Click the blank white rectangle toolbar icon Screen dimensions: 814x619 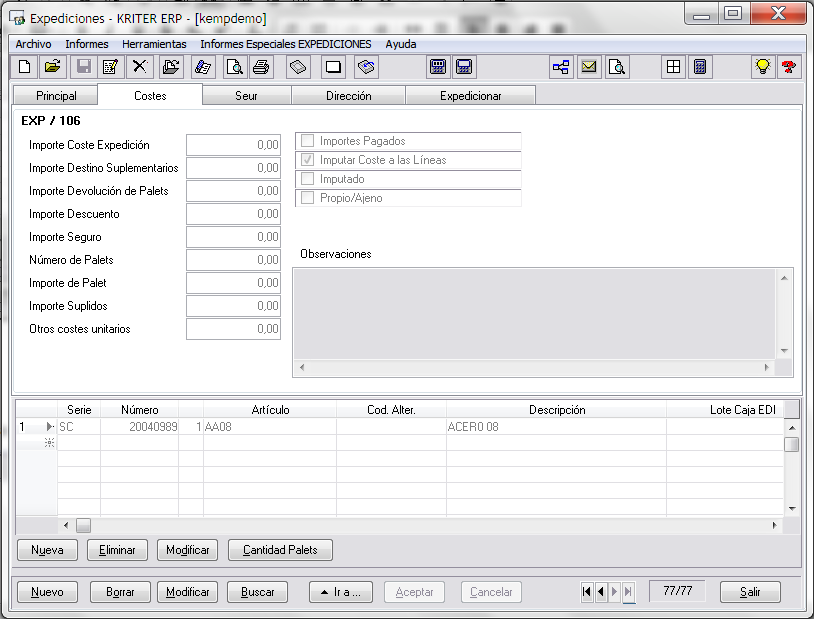click(x=333, y=67)
